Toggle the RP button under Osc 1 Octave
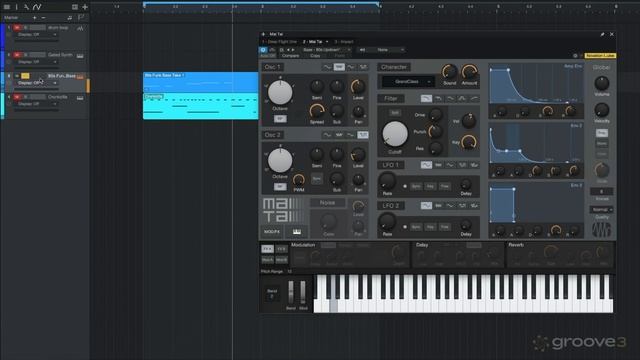The image size is (640, 360). [280, 119]
